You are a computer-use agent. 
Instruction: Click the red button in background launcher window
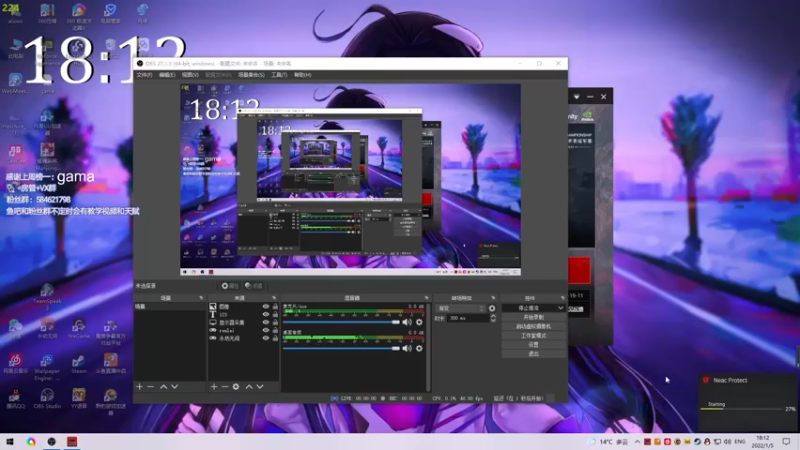(x=579, y=270)
